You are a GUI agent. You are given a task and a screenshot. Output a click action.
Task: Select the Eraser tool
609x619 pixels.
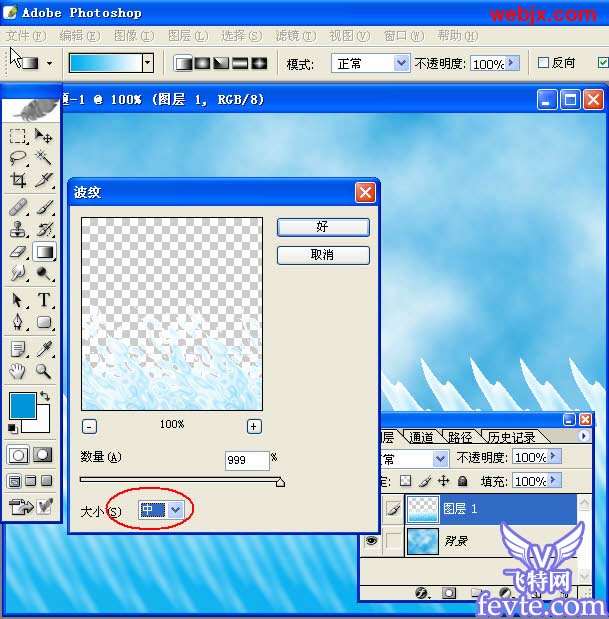tap(18, 251)
